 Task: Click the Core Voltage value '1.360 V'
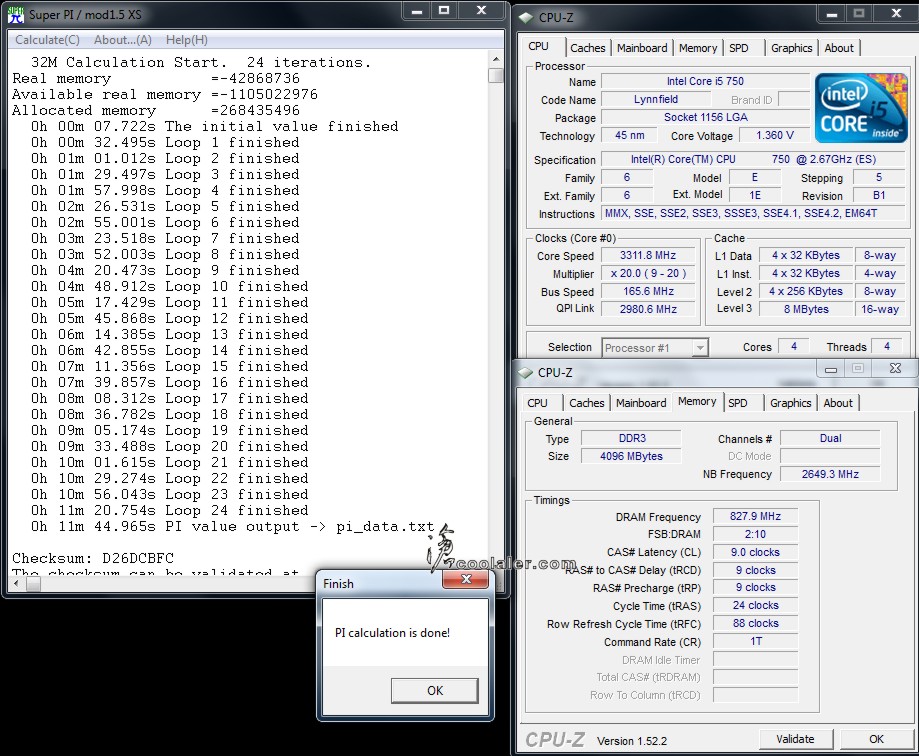coord(774,135)
